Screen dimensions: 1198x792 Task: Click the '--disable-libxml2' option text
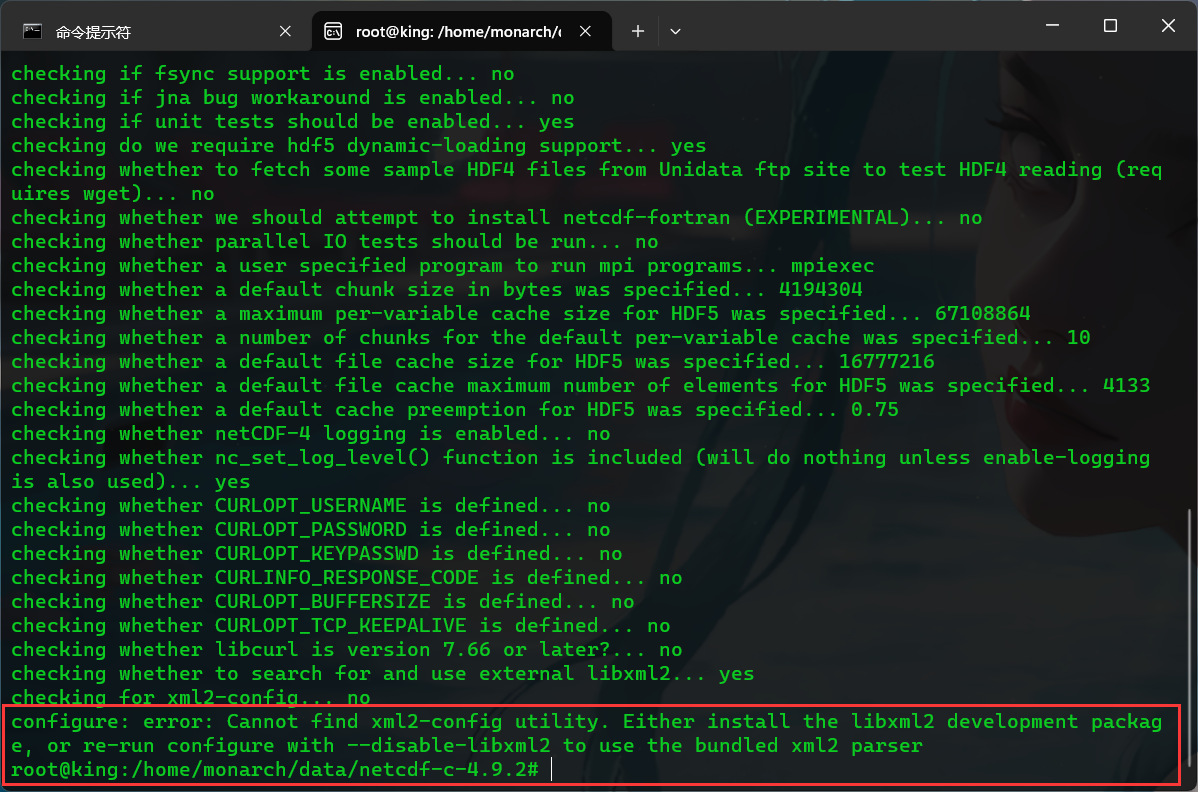click(448, 745)
